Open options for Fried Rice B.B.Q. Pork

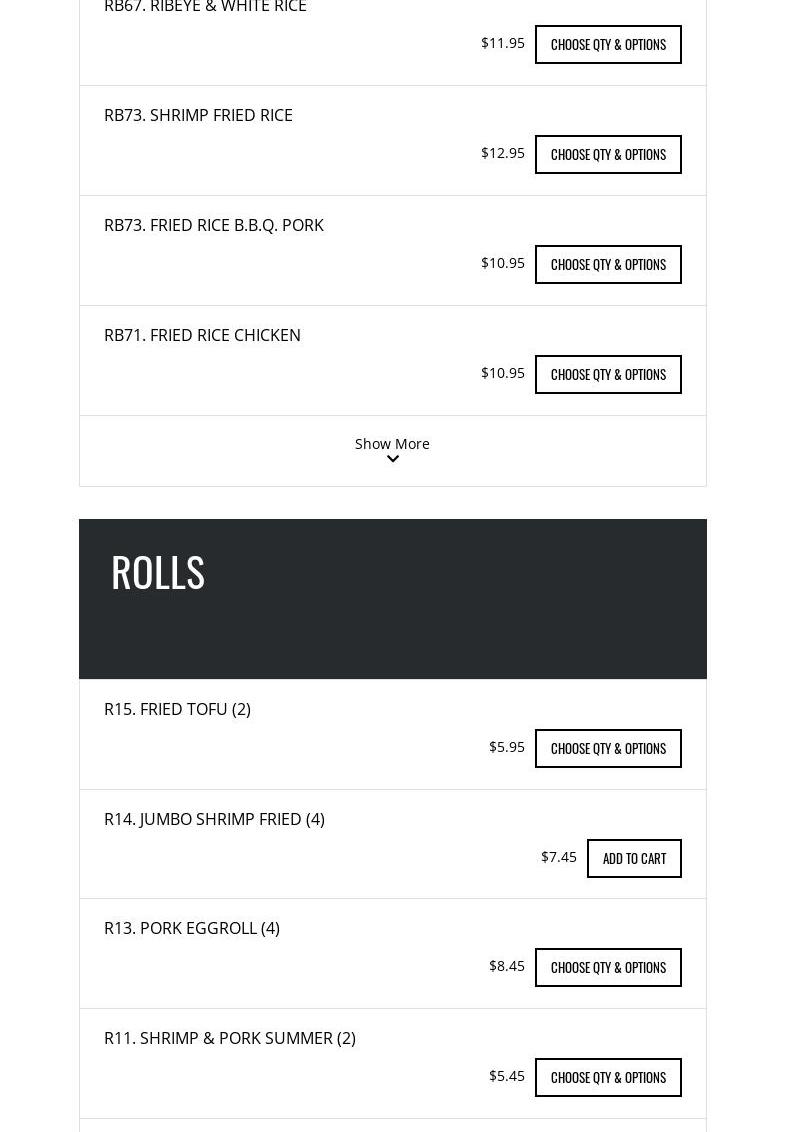(608, 264)
